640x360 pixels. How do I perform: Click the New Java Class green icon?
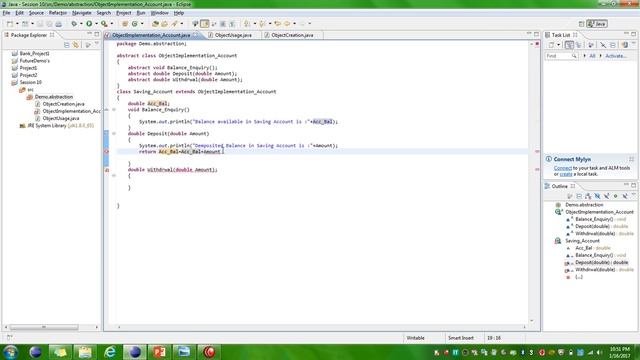click(x=135, y=24)
